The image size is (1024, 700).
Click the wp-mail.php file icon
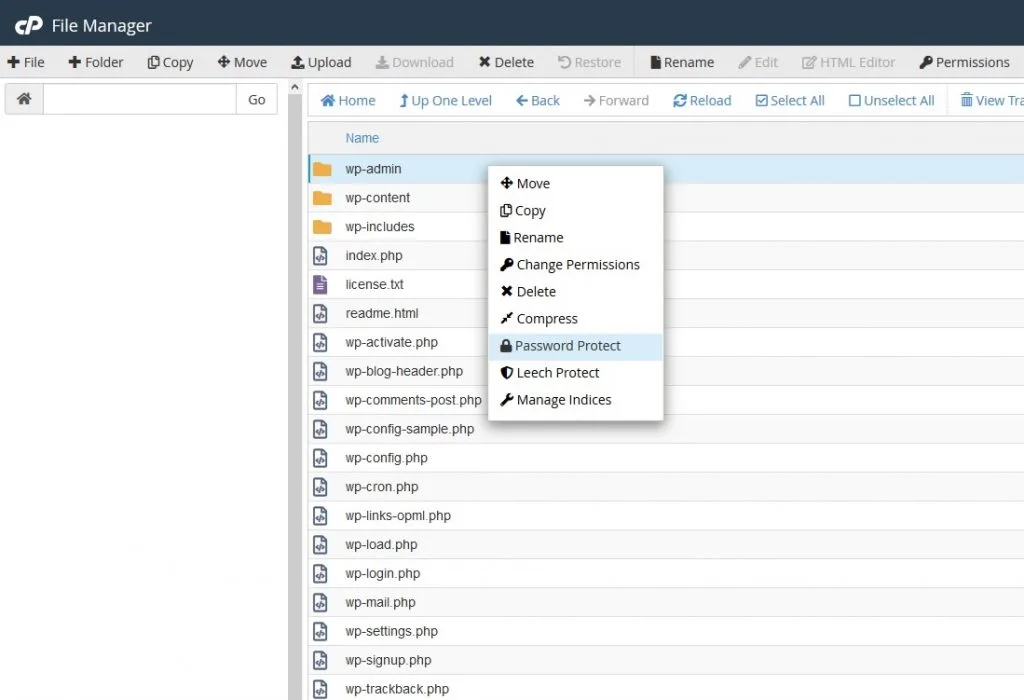pos(320,602)
